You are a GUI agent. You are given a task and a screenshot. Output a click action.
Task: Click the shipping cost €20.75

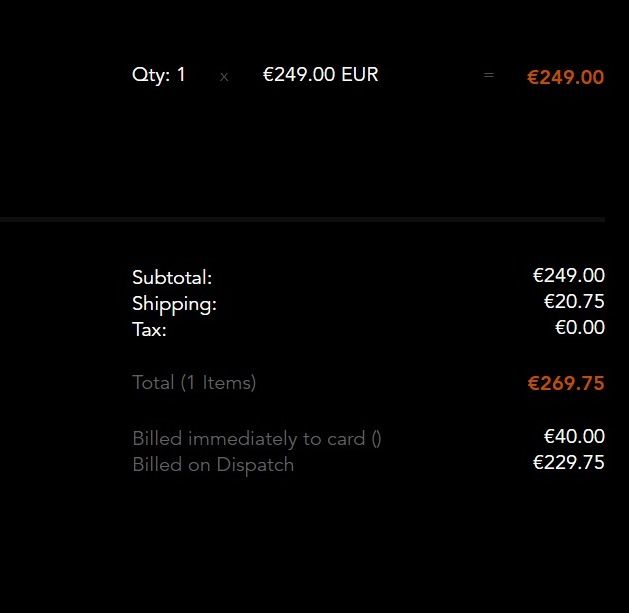tap(574, 302)
